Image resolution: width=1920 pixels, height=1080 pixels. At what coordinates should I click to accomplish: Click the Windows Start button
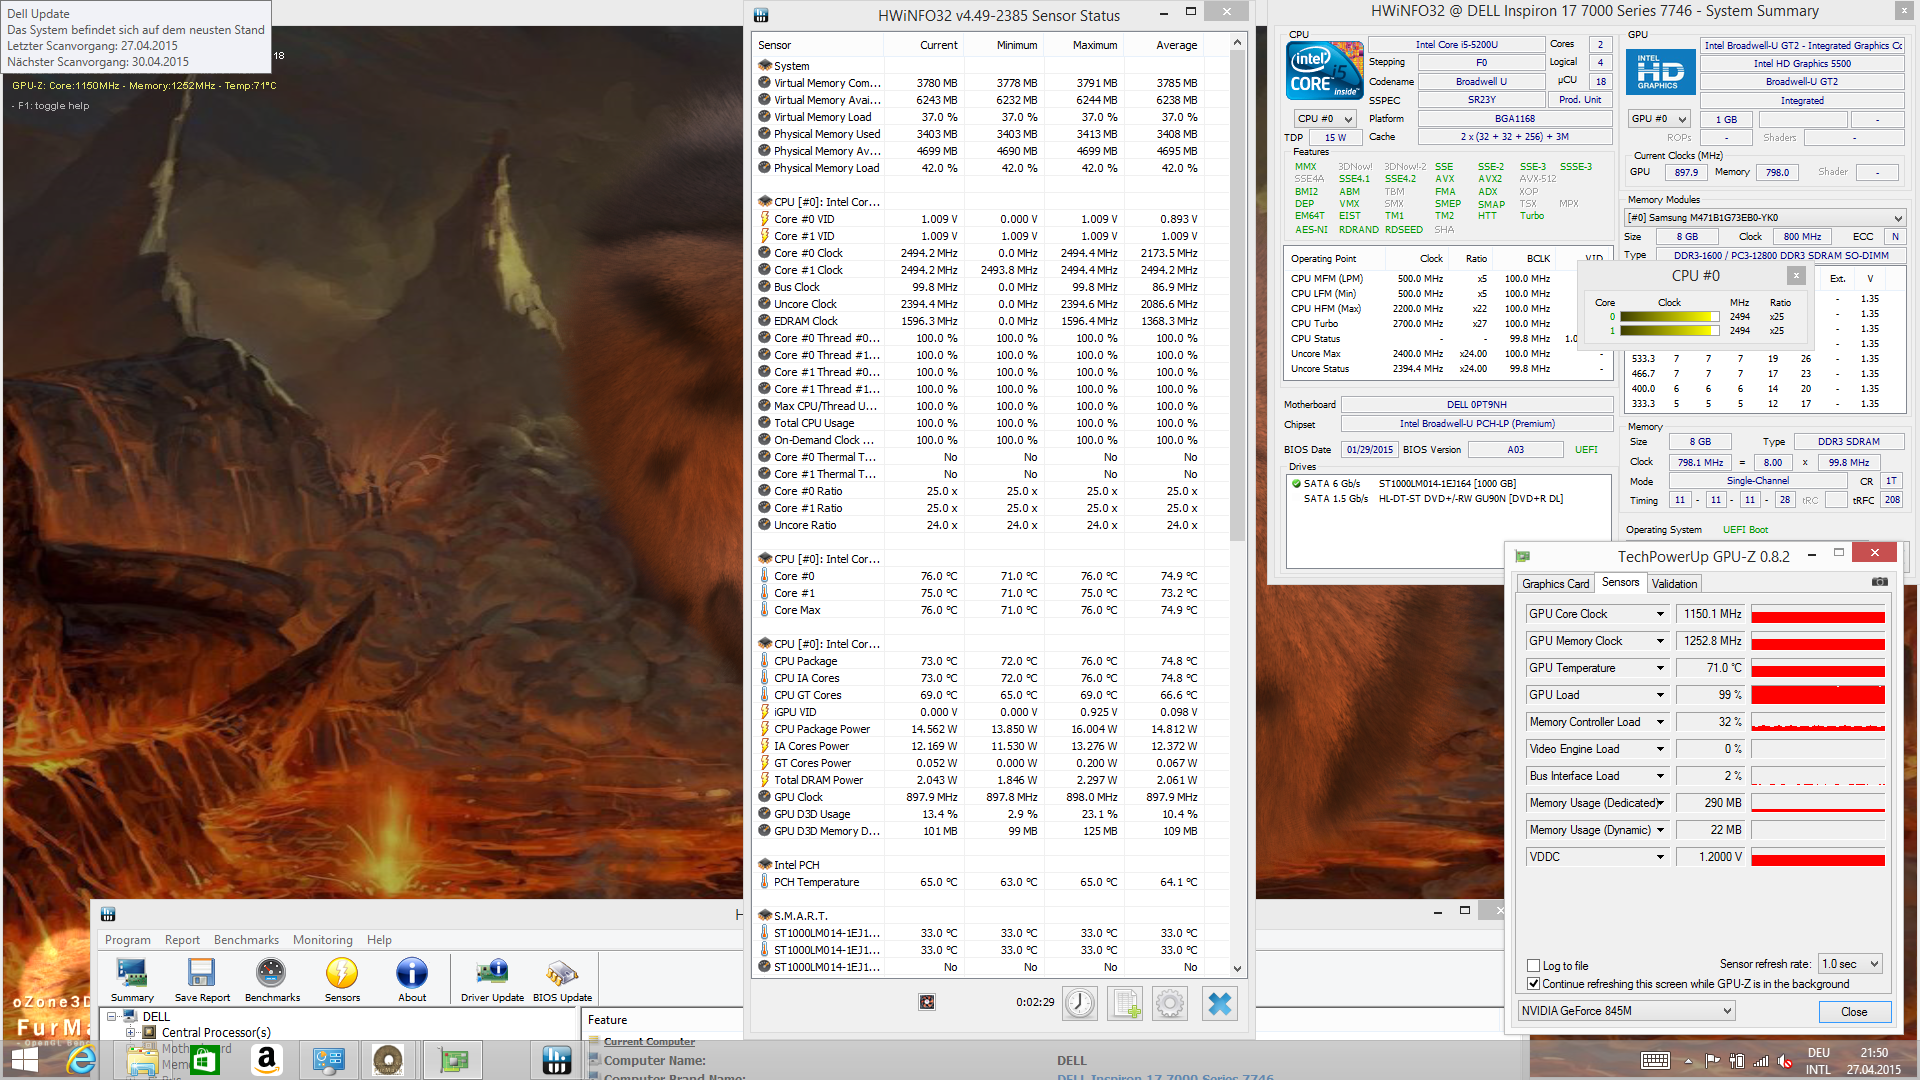point(24,1060)
